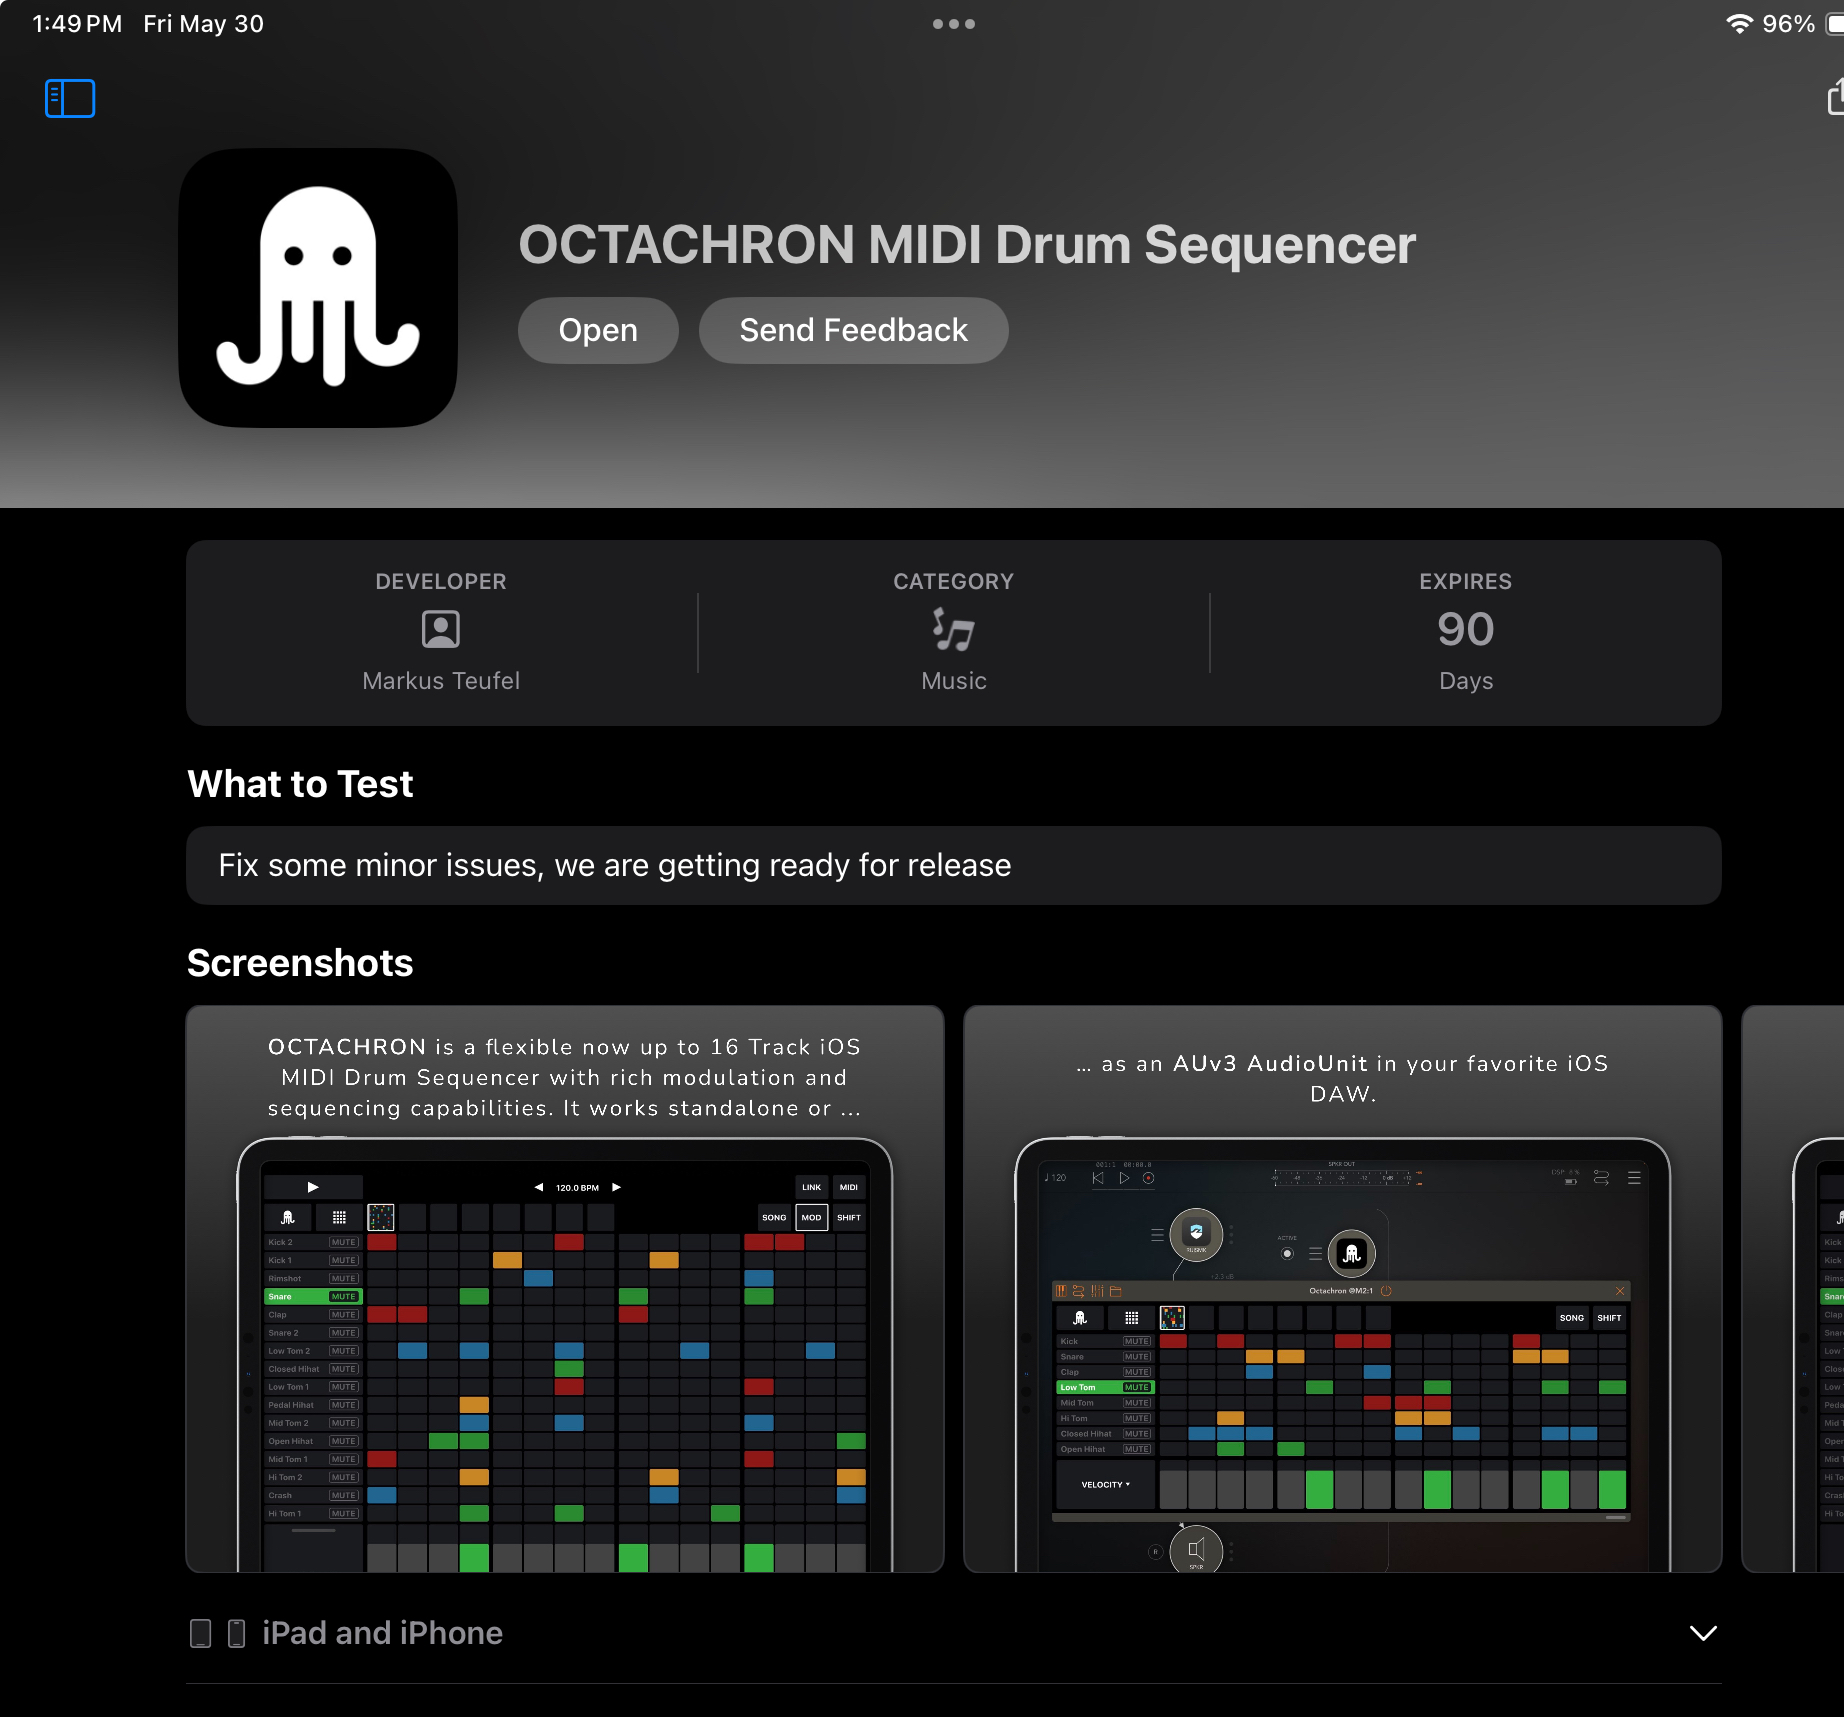Select the SONG tab in first screenshot
The height and width of the screenshot is (1717, 1844).
click(774, 1218)
